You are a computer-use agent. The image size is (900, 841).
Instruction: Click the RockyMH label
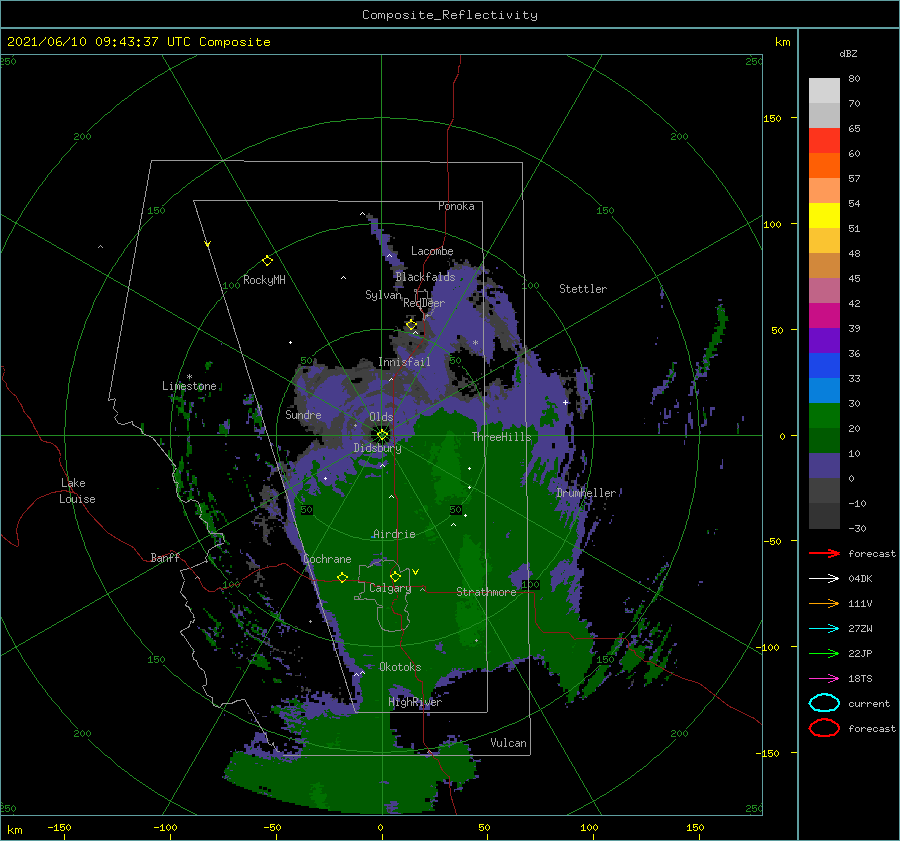point(264,280)
